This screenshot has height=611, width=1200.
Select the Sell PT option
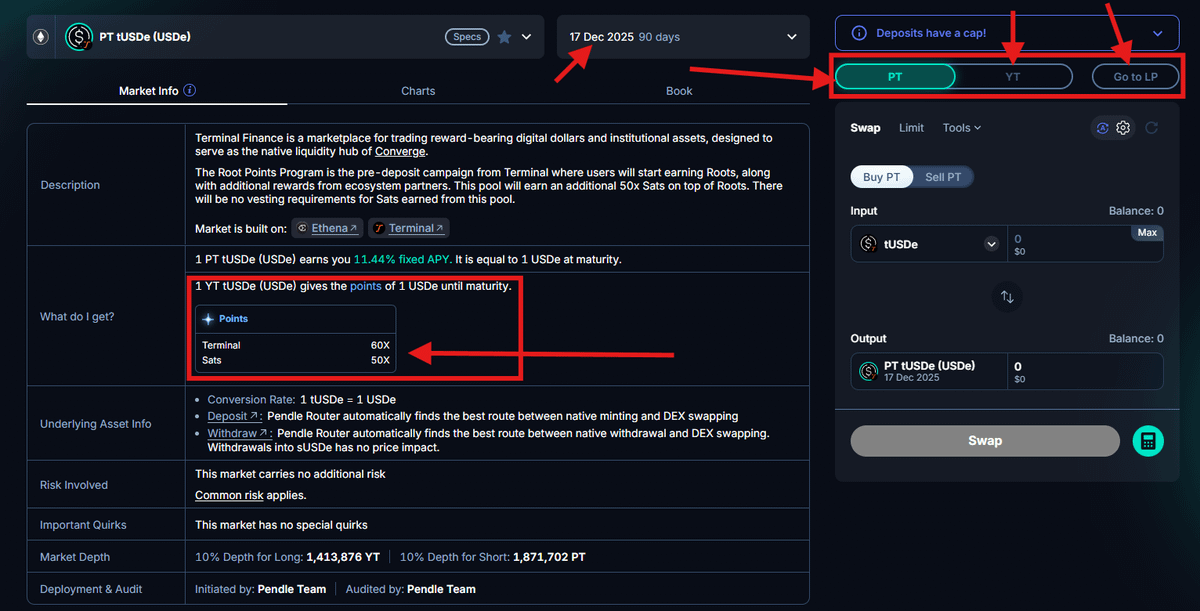(x=942, y=177)
